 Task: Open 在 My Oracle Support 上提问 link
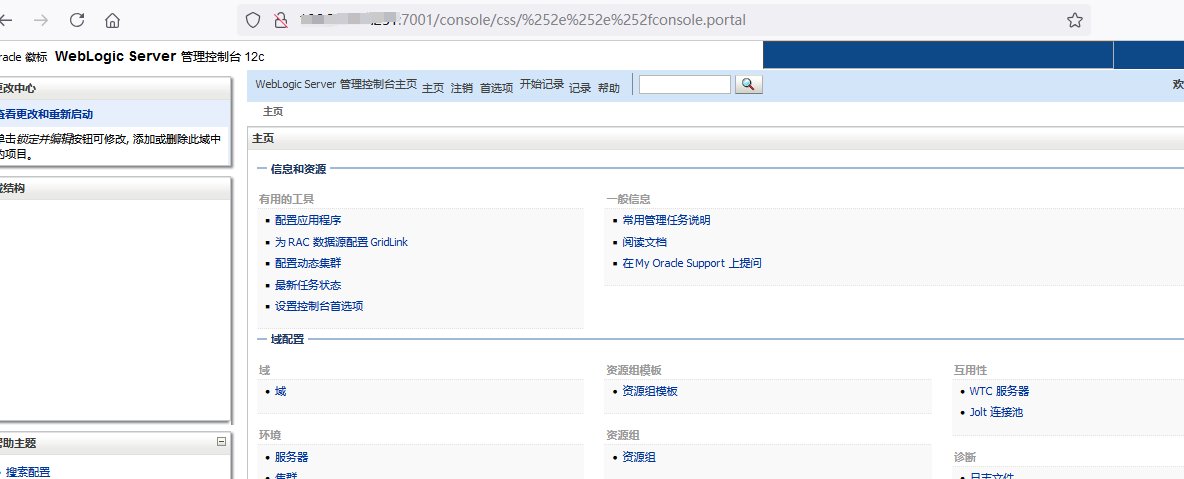point(692,264)
